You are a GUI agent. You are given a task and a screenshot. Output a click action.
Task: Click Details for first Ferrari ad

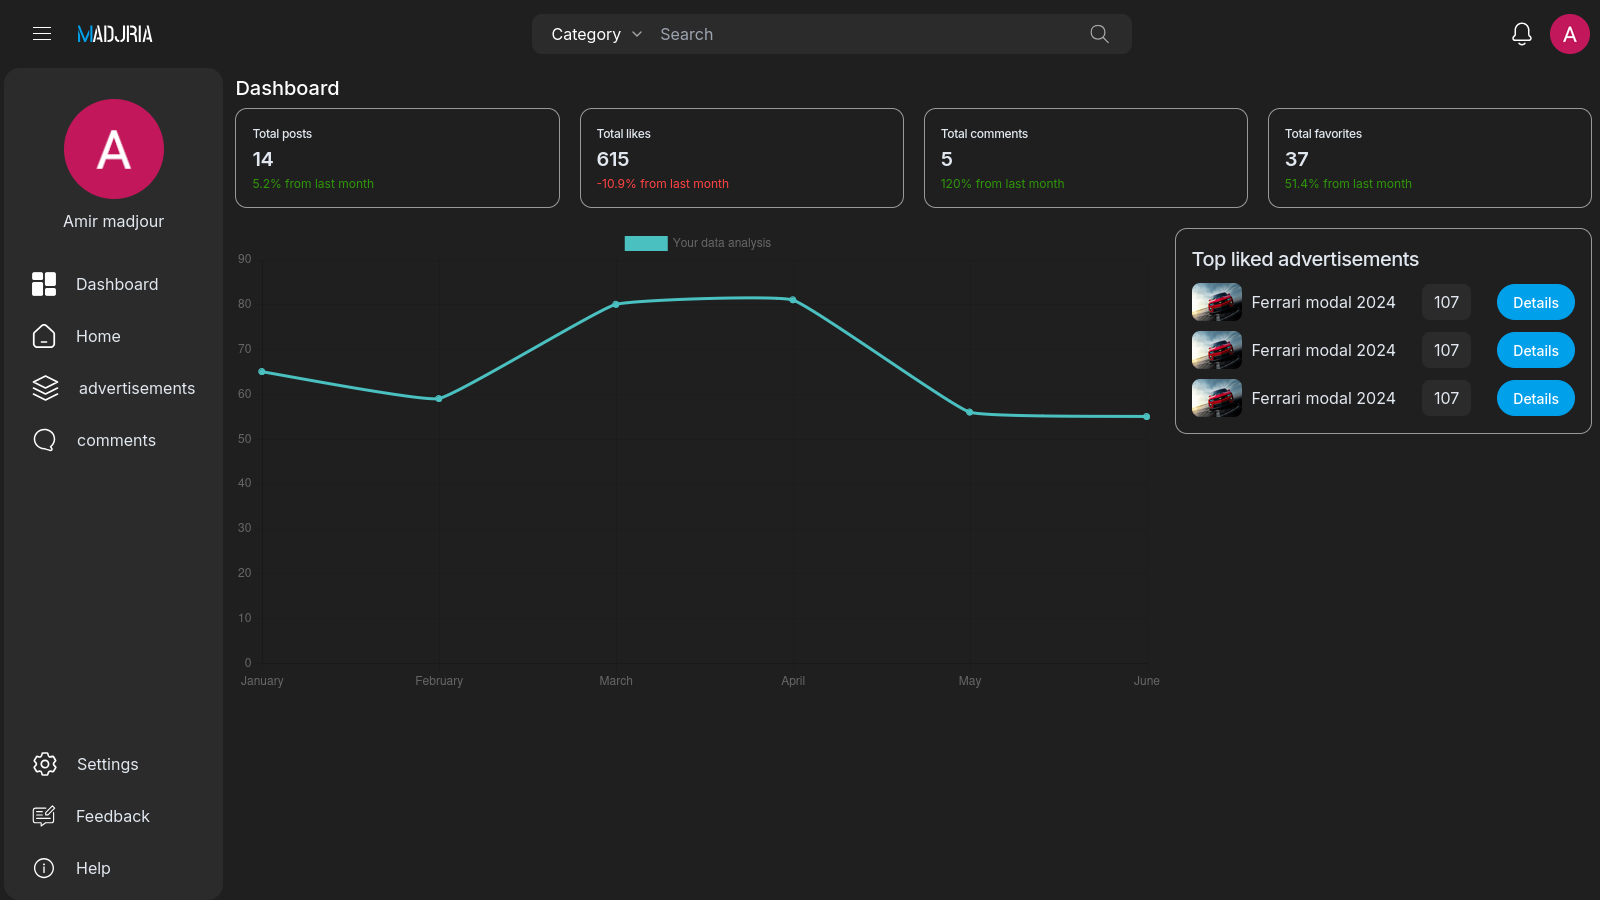pos(1535,303)
